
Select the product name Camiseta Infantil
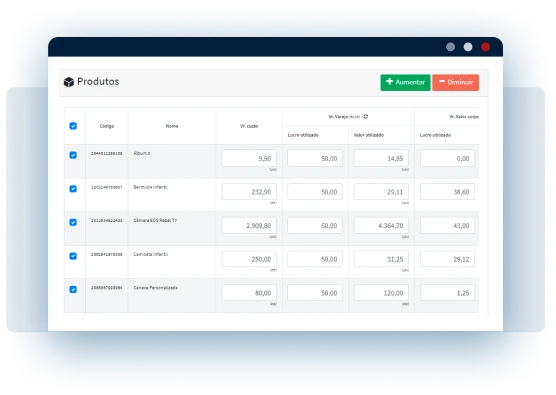(x=151, y=254)
